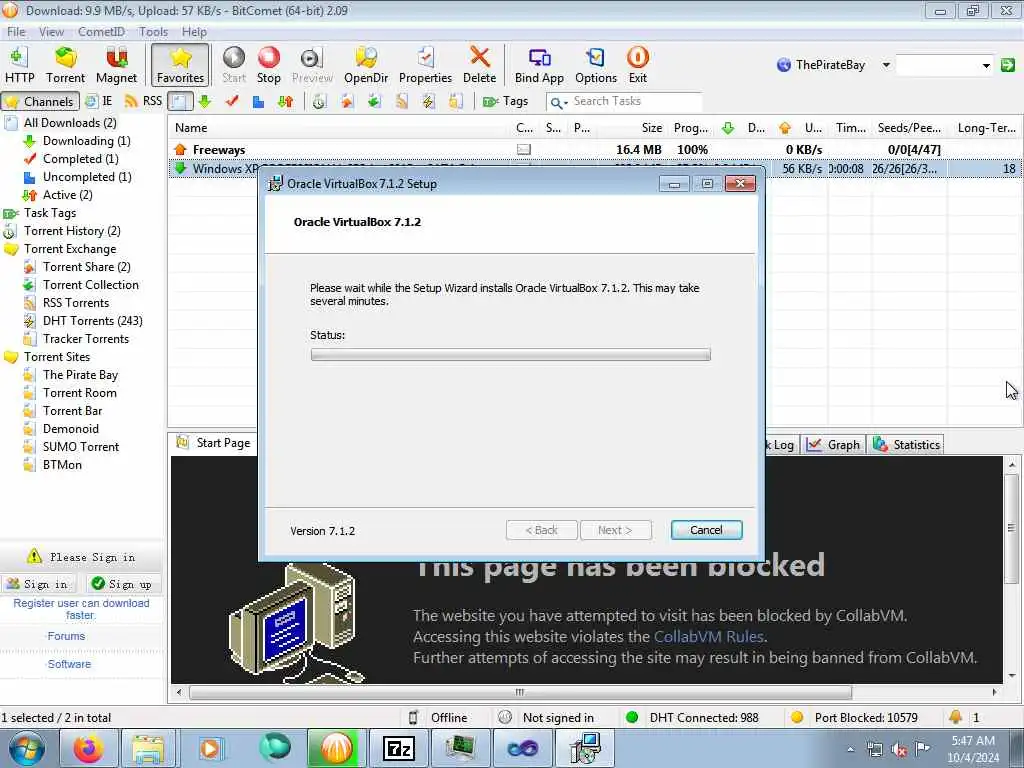Open the search type dropdown in Search Tasks
1024x768 pixels.
[558, 102]
